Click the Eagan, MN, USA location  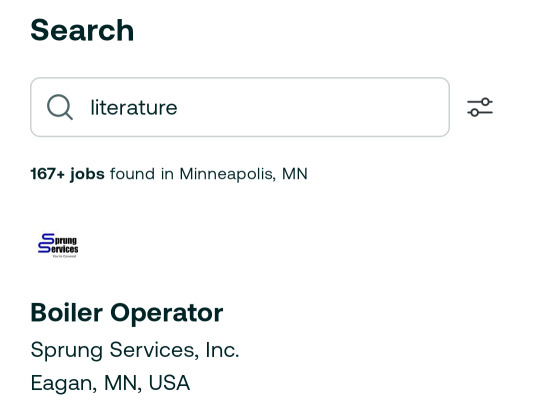pos(110,383)
